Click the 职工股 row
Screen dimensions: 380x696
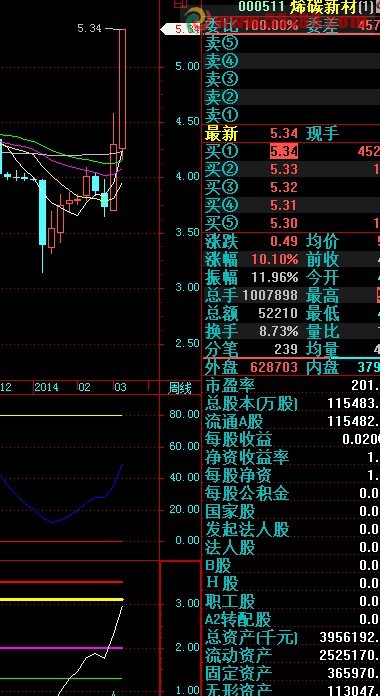291,601
